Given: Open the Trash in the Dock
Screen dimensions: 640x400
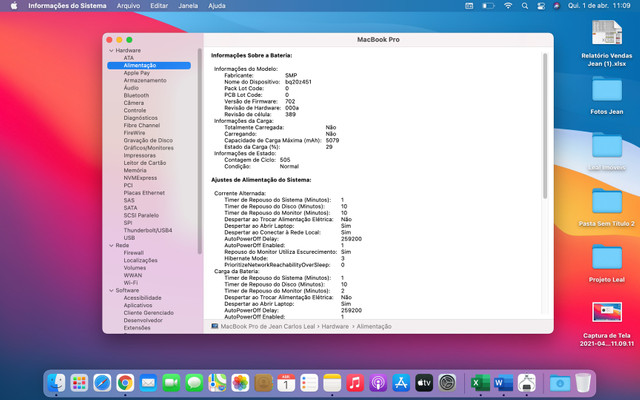Looking at the screenshot, I should click(583, 383).
